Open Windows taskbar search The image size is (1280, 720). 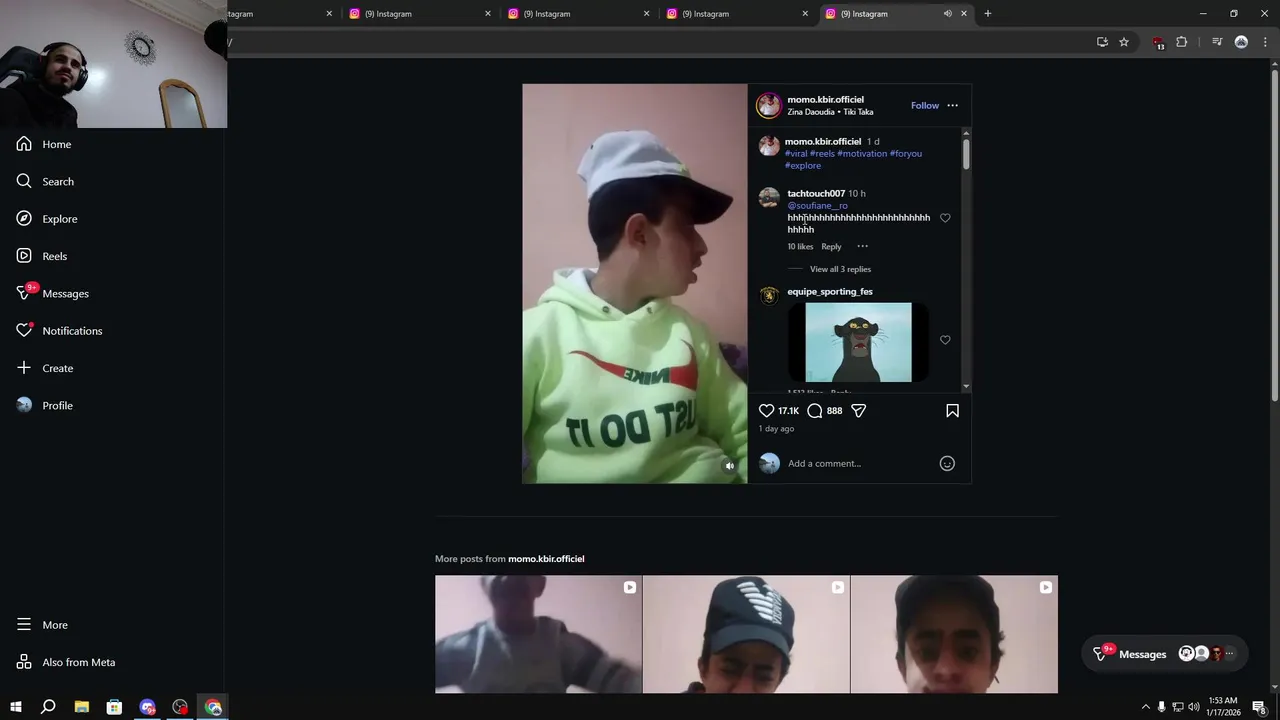48,707
